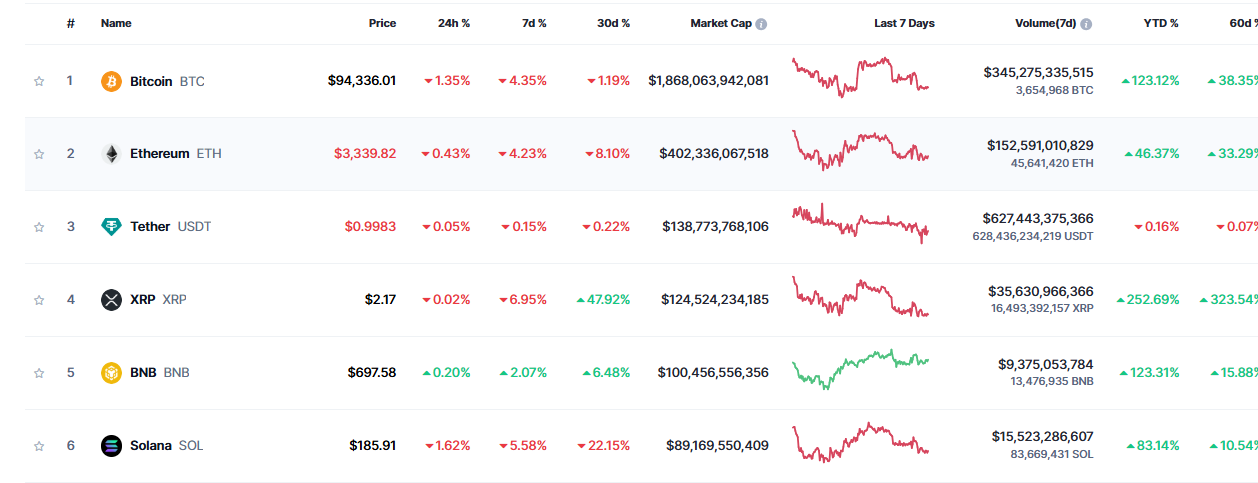The image size is (1258, 483).
Task: Sort the table by YTD % column
Action: coord(1161,23)
